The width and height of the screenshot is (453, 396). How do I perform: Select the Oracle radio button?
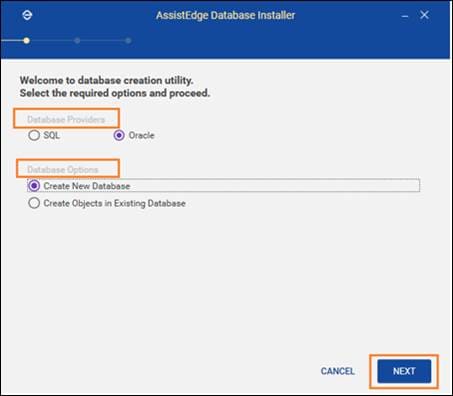pyautogui.click(x=119, y=135)
